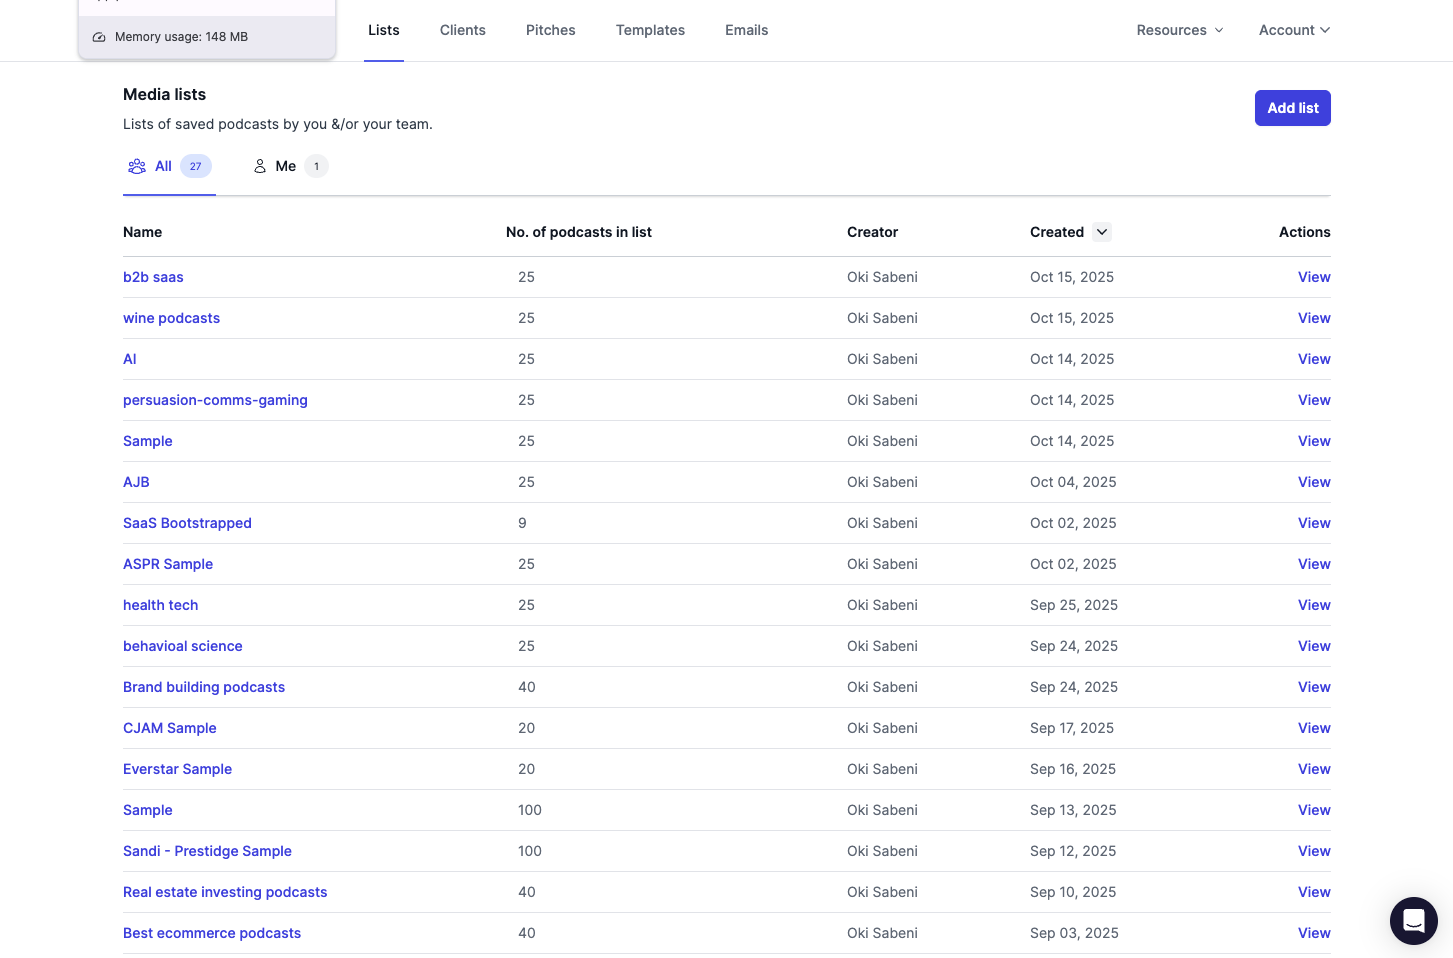The image size is (1453, 958).
Task: Open the wine podcasts list
Action: (171, 318)
